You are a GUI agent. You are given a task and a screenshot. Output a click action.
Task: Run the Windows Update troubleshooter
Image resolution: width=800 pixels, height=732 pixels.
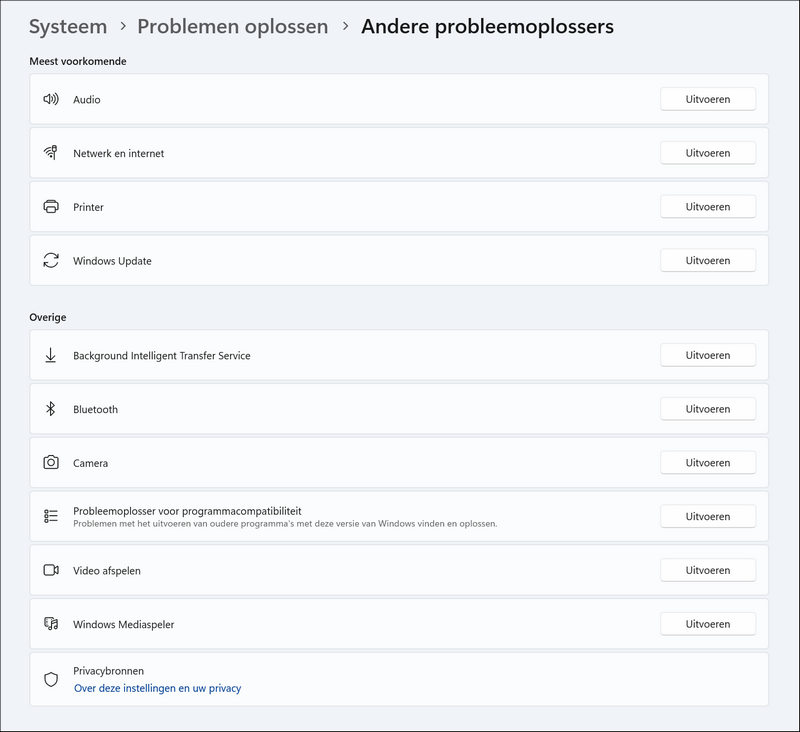(x=707, y=261)
